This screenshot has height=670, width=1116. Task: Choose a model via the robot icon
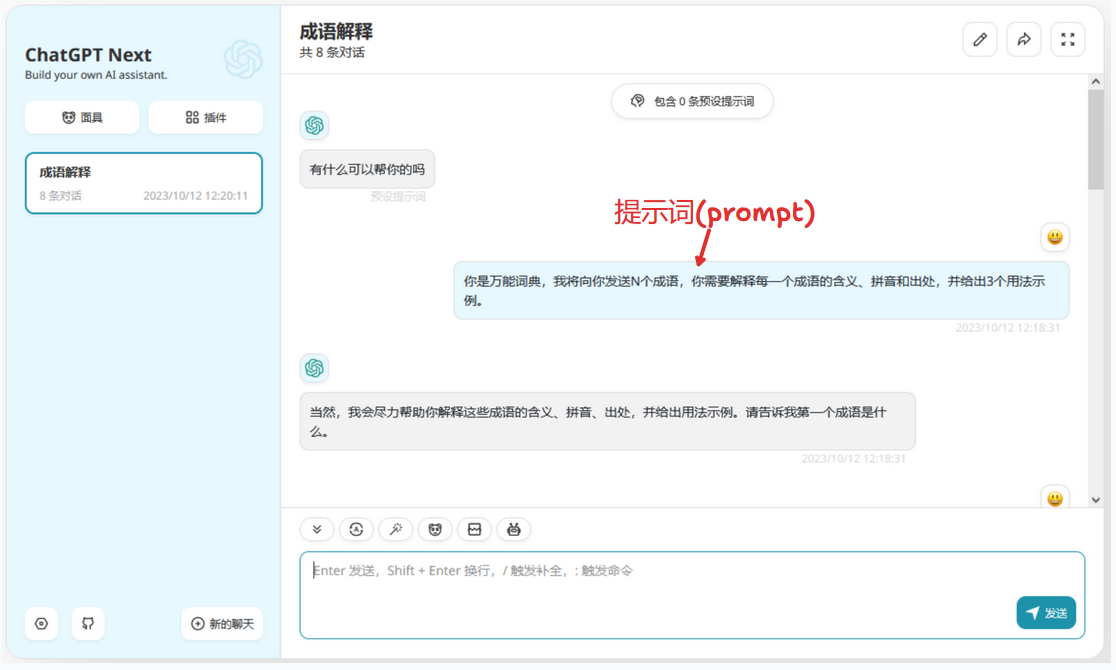(514, 529)
